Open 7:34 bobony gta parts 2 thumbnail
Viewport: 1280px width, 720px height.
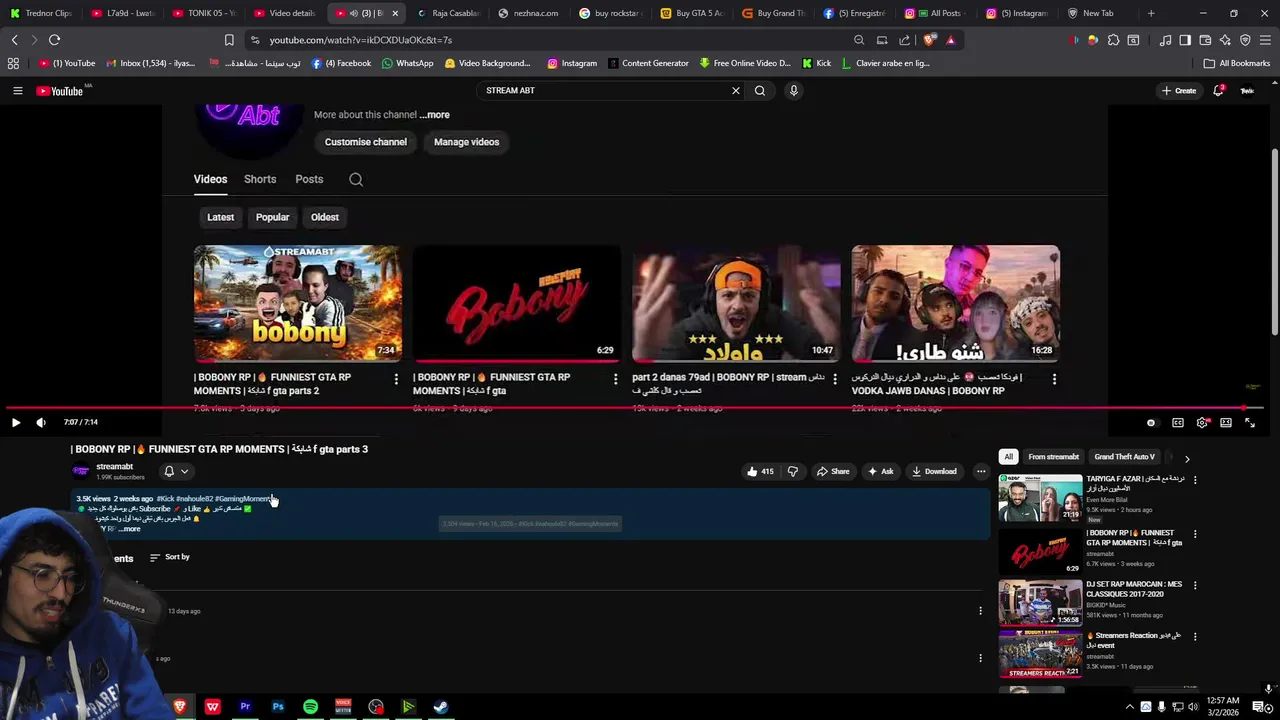point(298,303)
